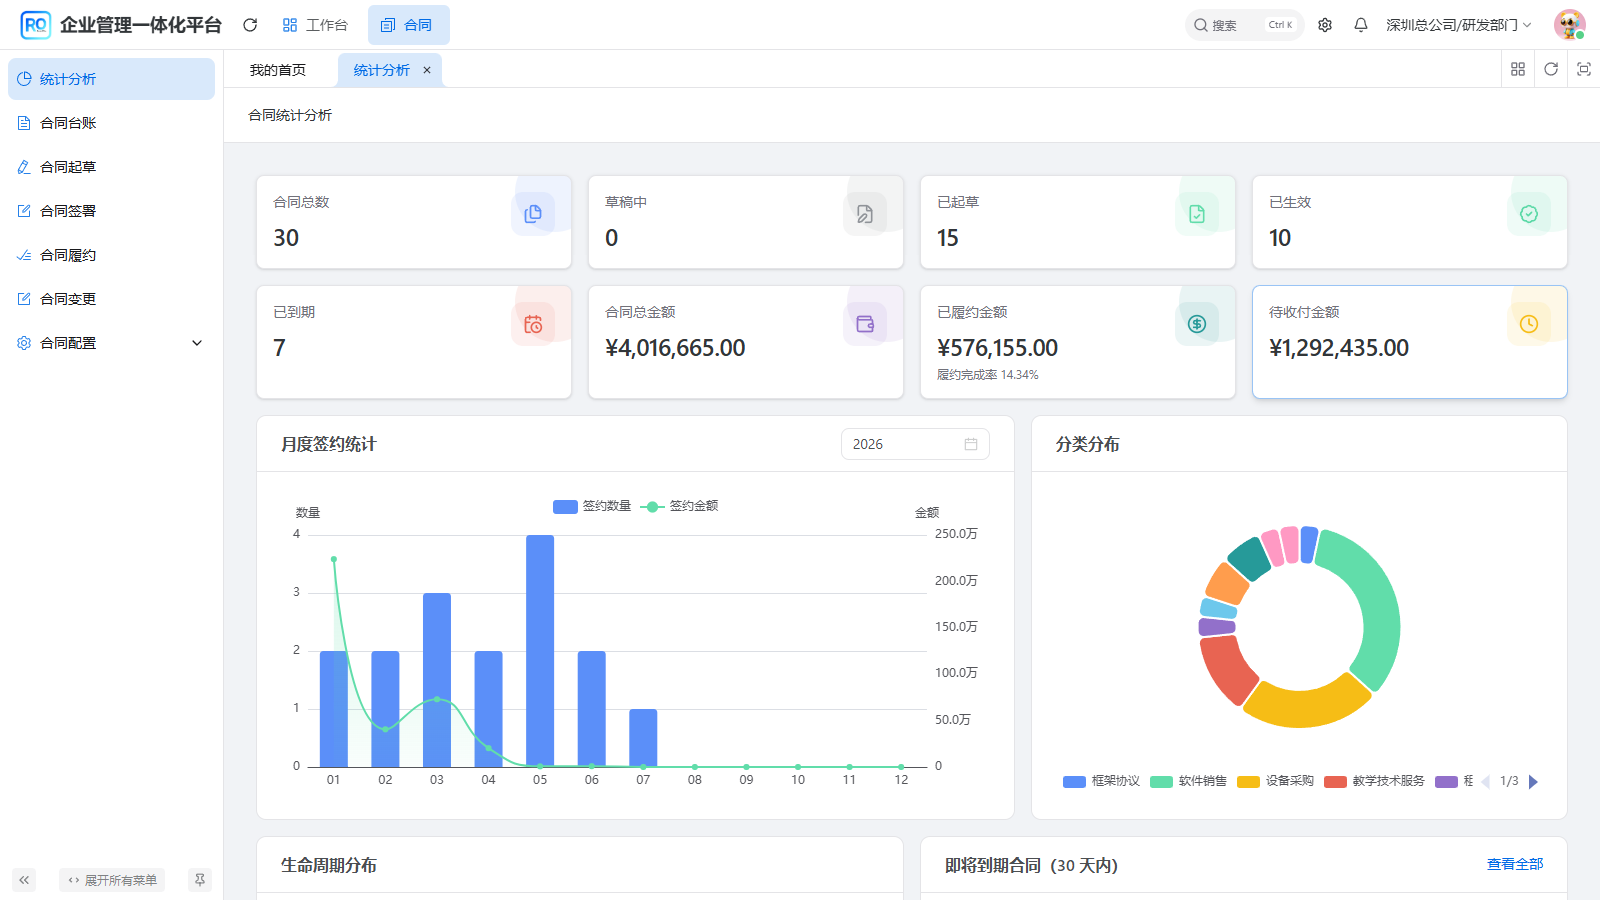Click the 待收付金额 clock icon
Screen dimensions: 1600x900
pyautogui.click(x=1529, y=324)
